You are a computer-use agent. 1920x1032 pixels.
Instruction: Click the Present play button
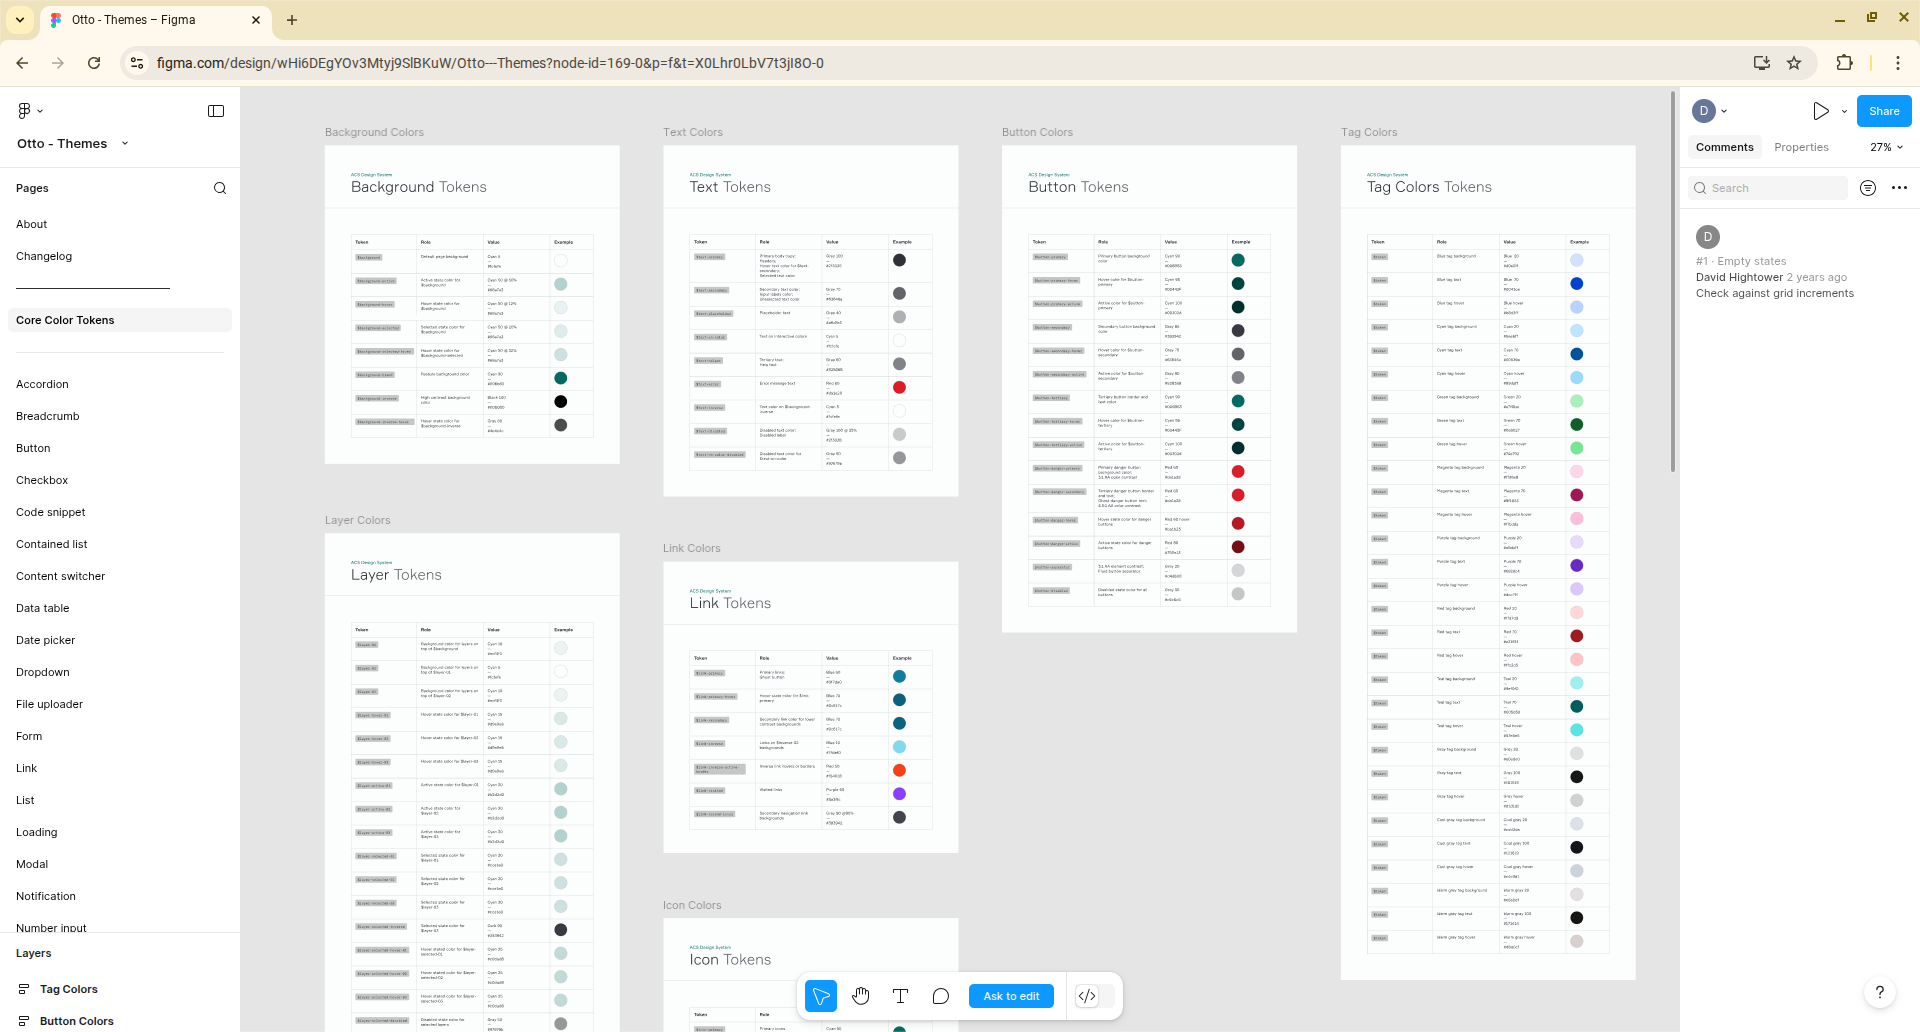click(1820, 111)
